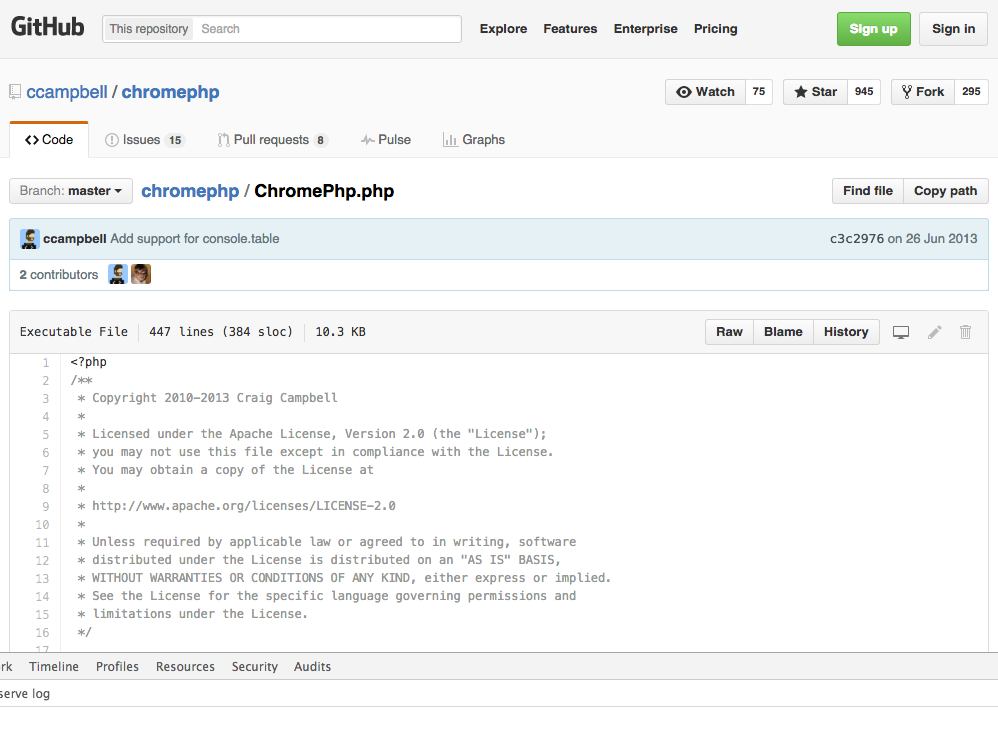View the Raw version of the file
This screenshot has height=748, width=998.
[x=728, y=331]
